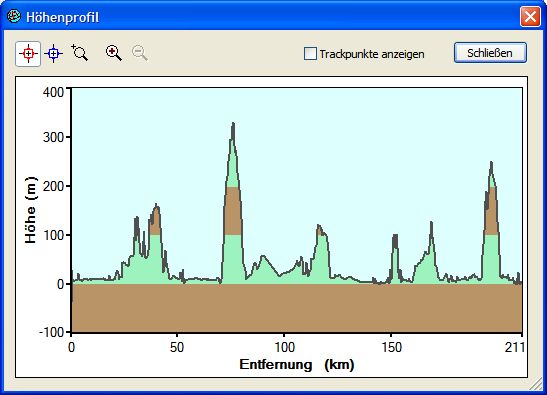
Task: Click the 211 distance axis value
Action: point(515,347)
